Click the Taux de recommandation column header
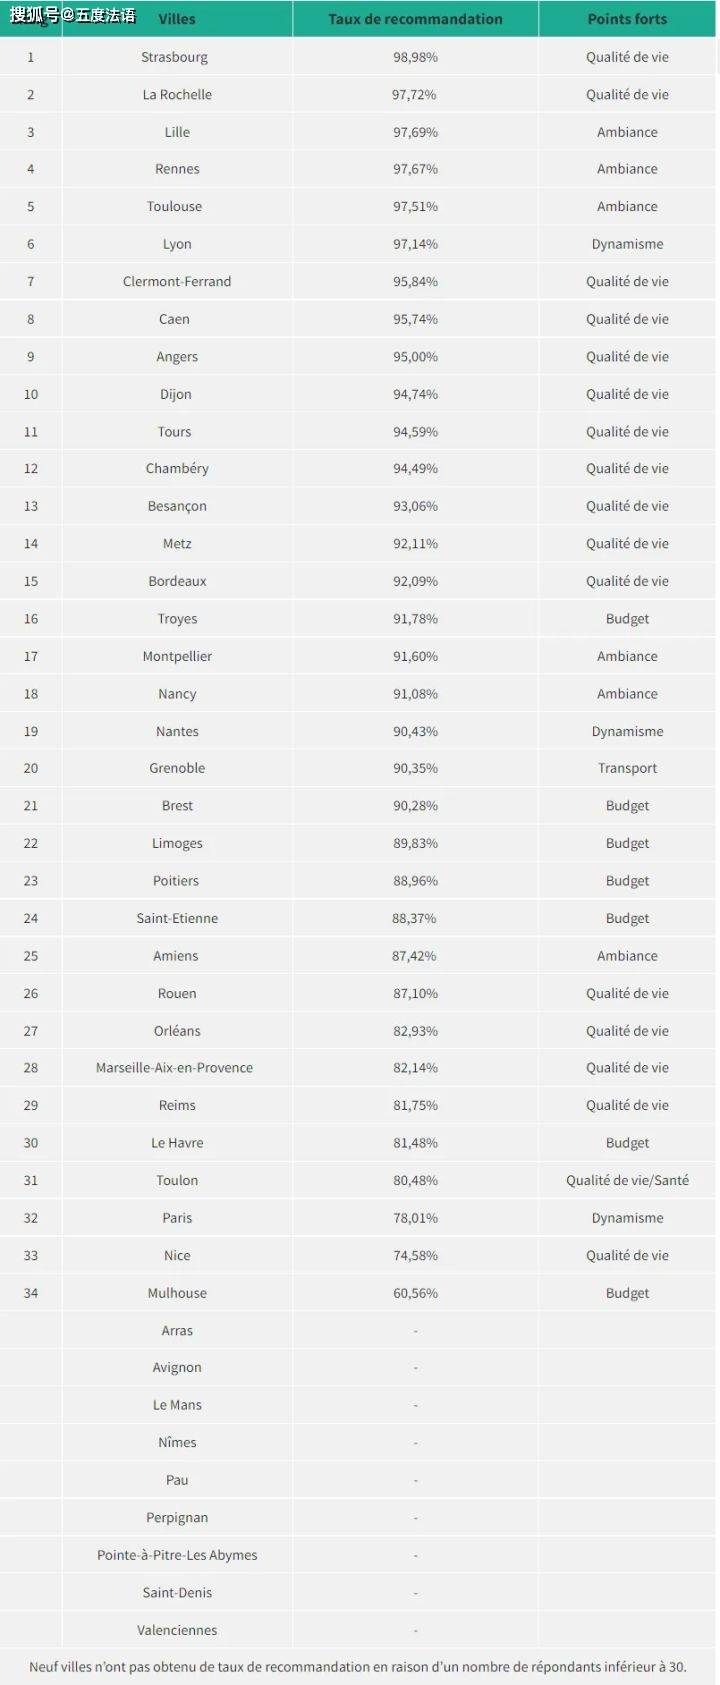Screen dimensions: 720x1685 [415, 19]
